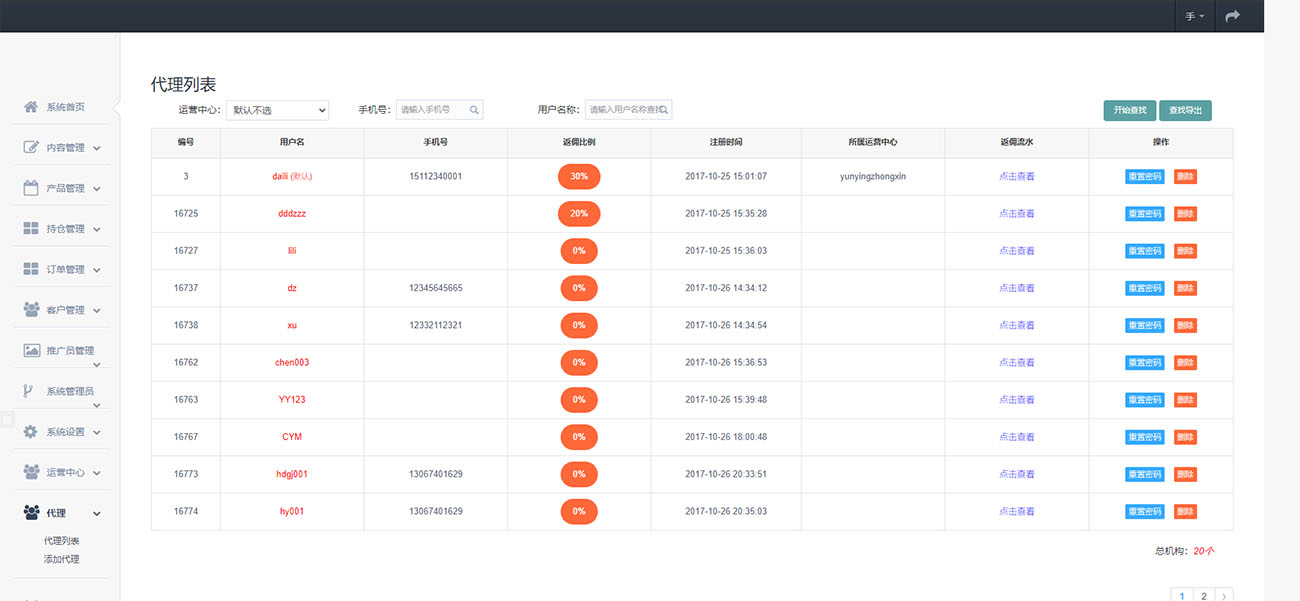
Task: Click the users icon for 客户管理
Action: 31,310
